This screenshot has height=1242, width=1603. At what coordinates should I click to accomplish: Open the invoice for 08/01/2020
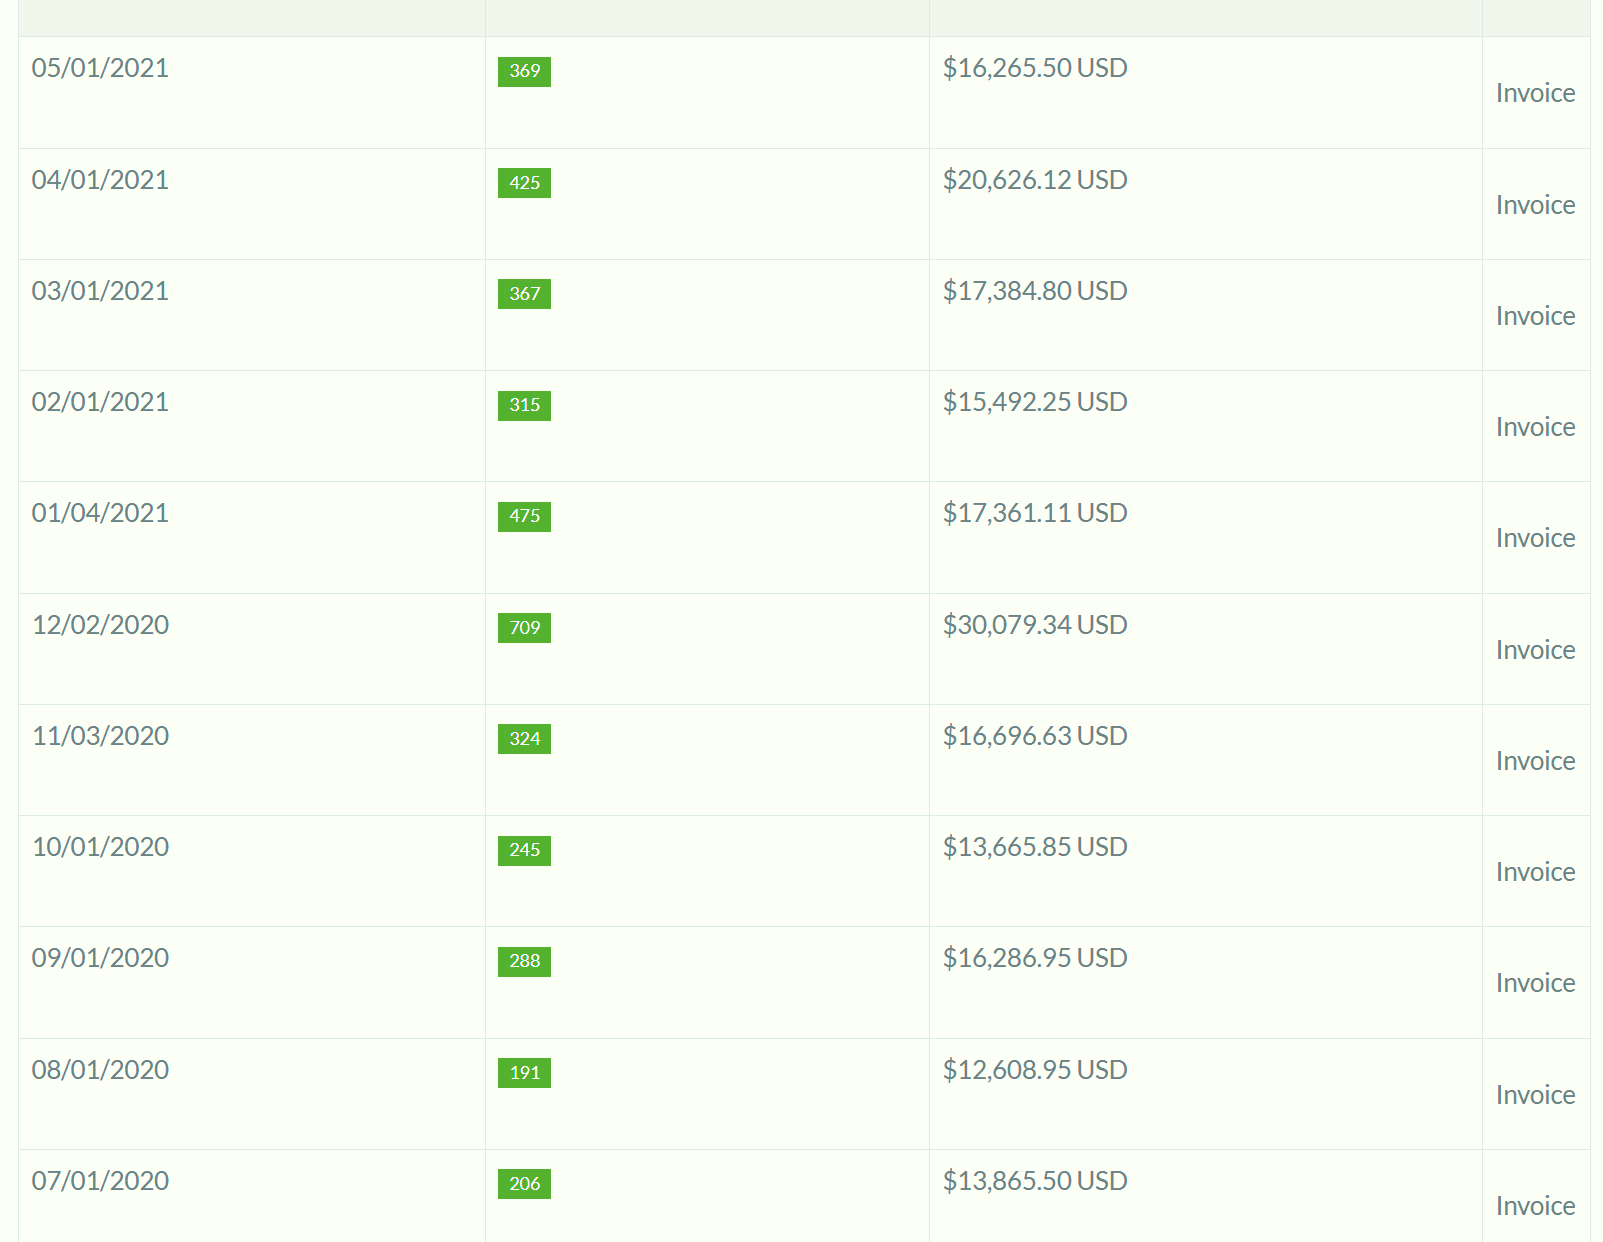point(1535,1095)
